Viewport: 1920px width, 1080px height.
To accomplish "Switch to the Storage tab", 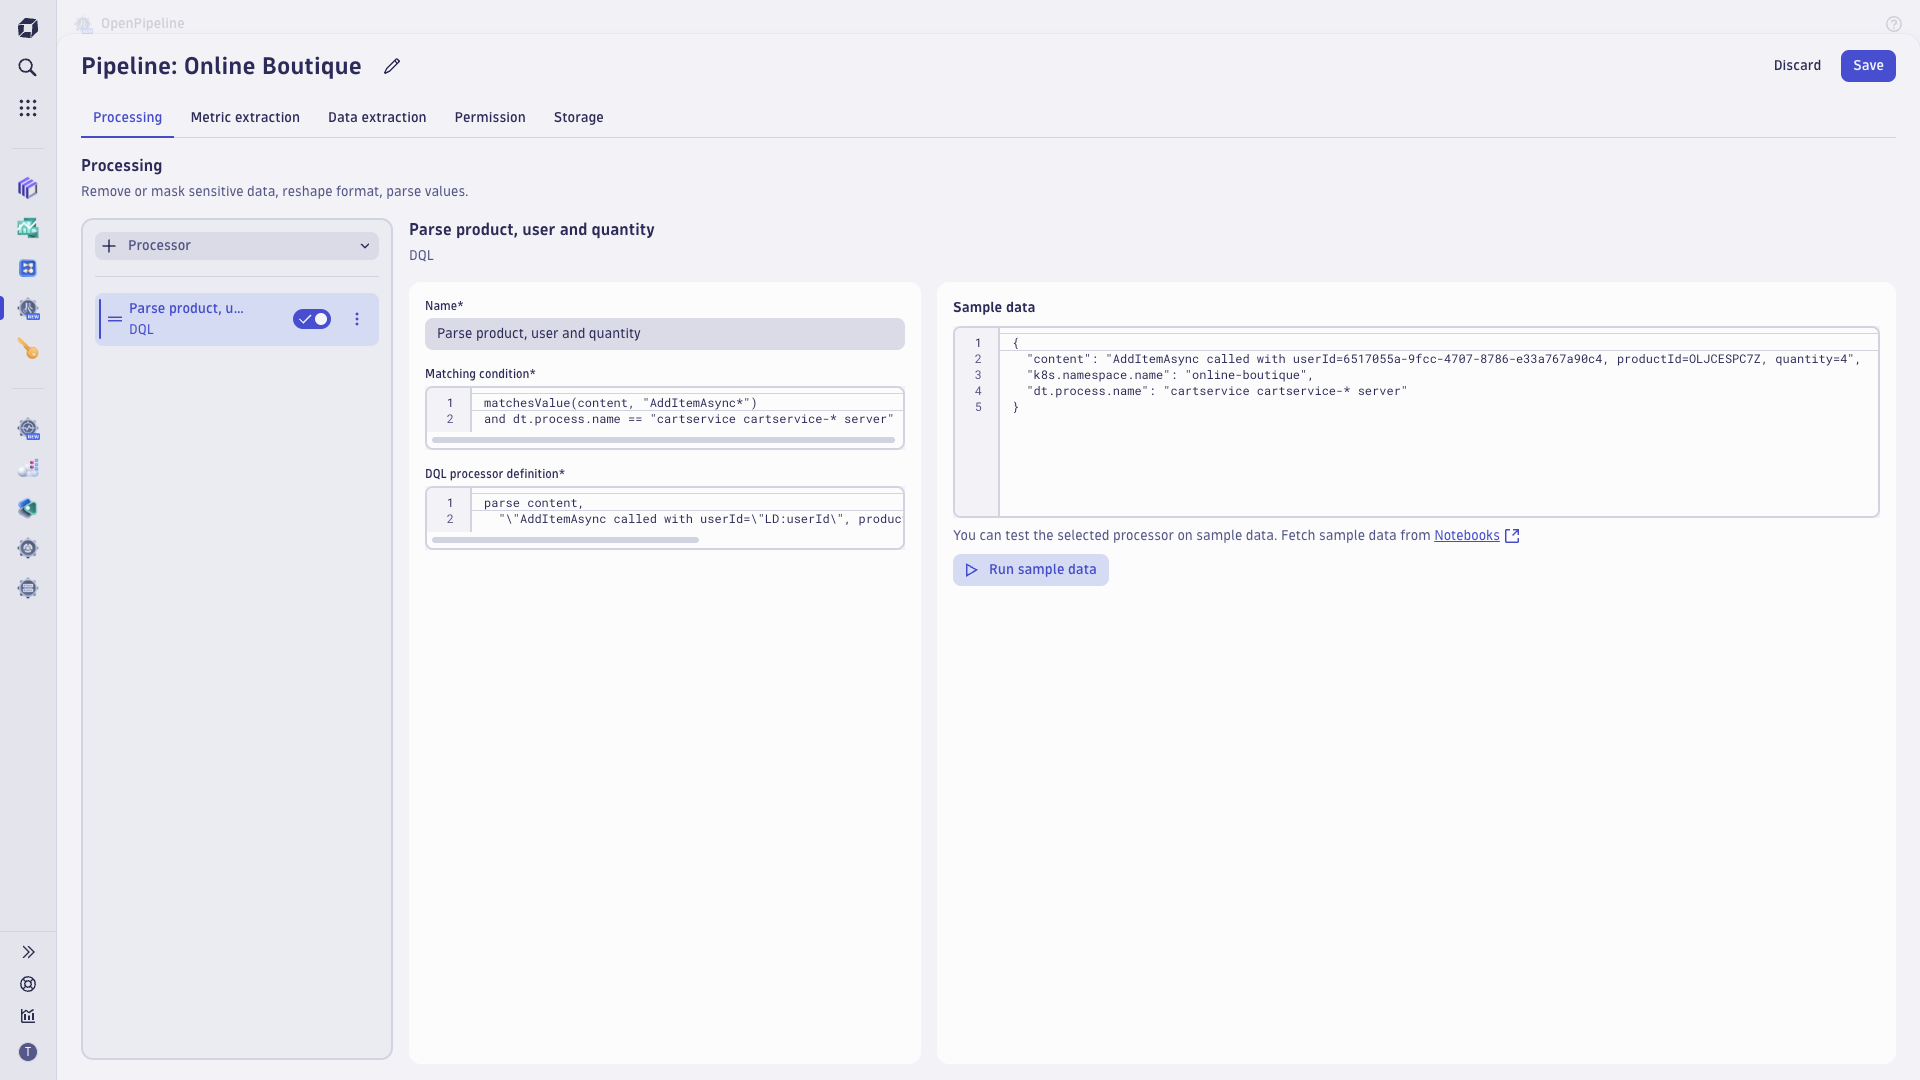I will point(579,117).
